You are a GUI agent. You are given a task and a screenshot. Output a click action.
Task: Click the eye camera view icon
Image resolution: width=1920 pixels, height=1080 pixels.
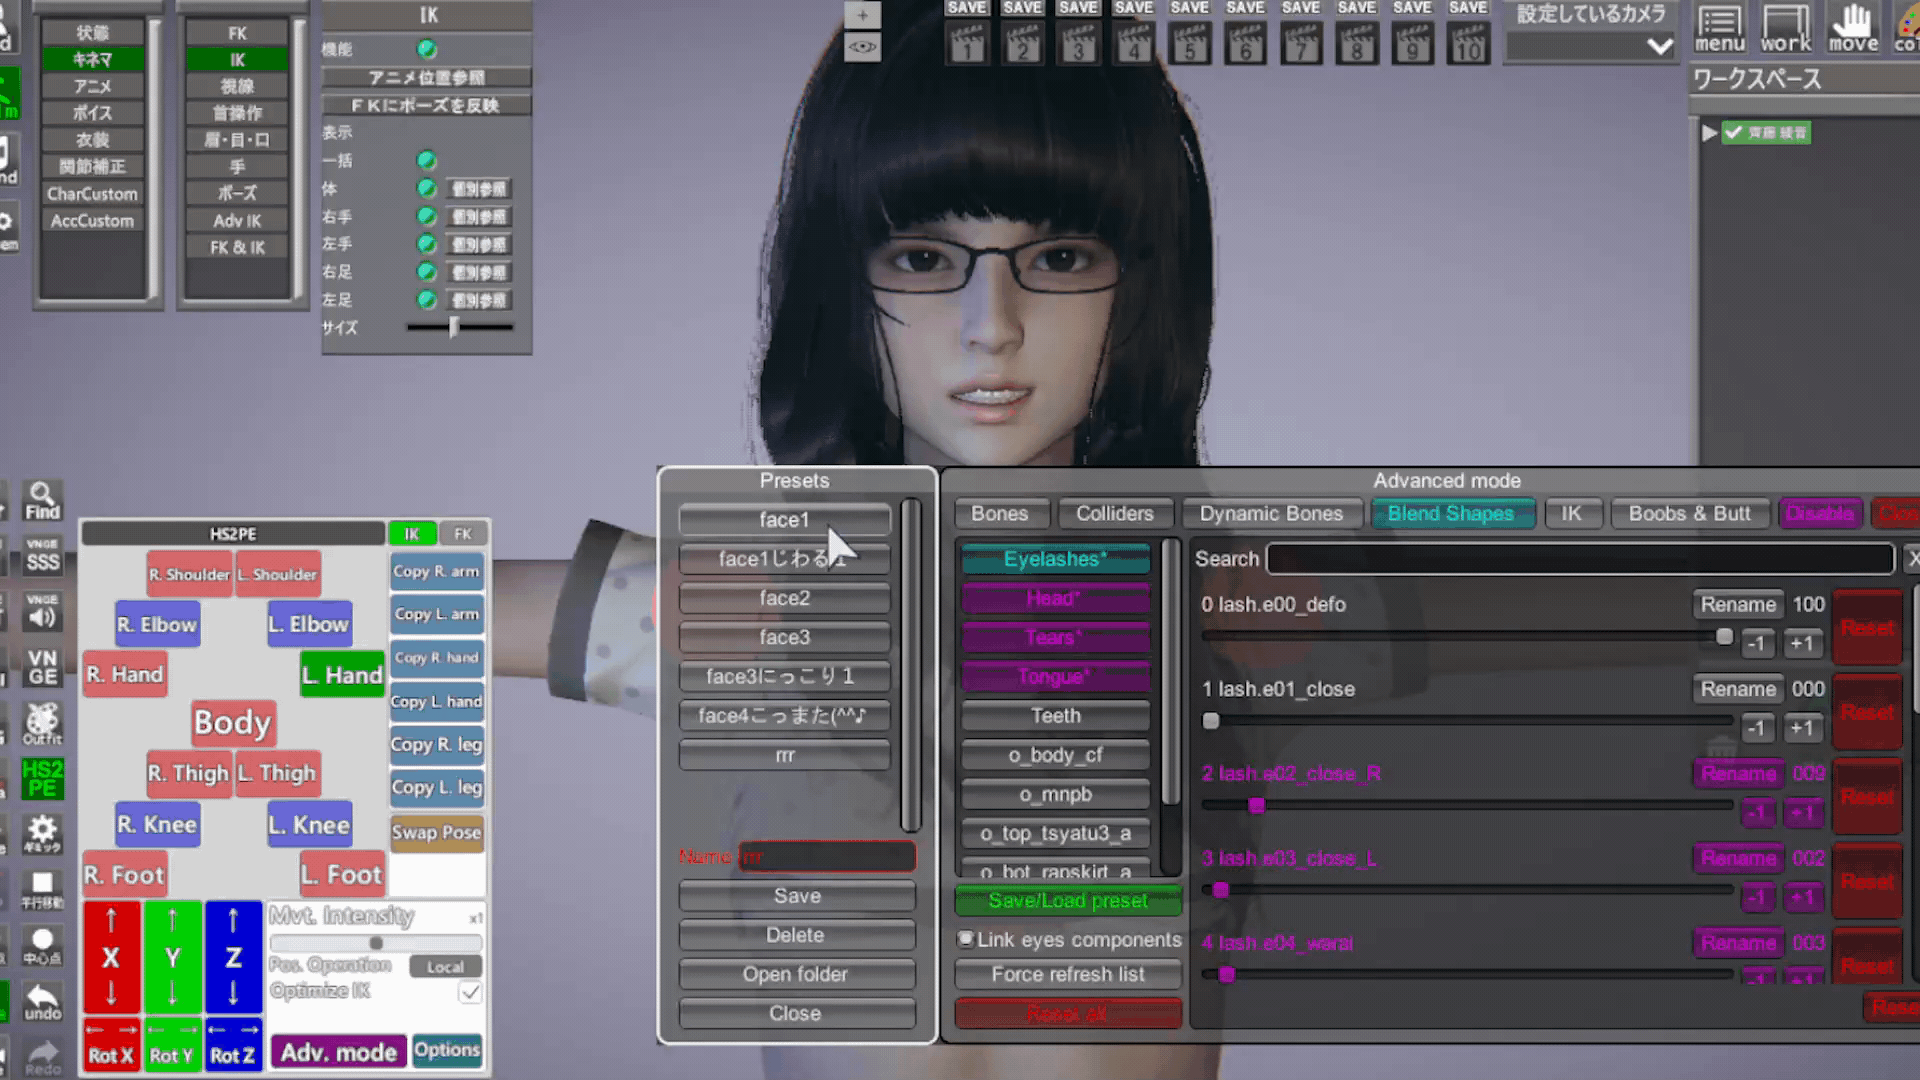pyautogui.click(x=862, y=47)
